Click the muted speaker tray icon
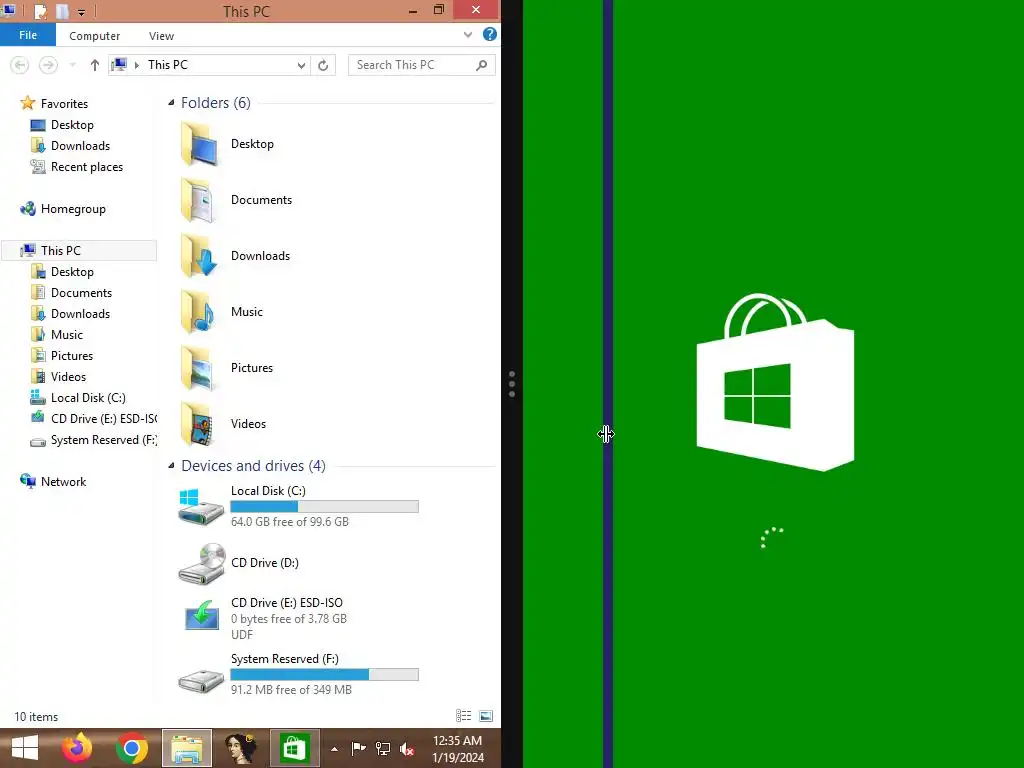Screen dimensions: 1024x768 coord(407,748)
